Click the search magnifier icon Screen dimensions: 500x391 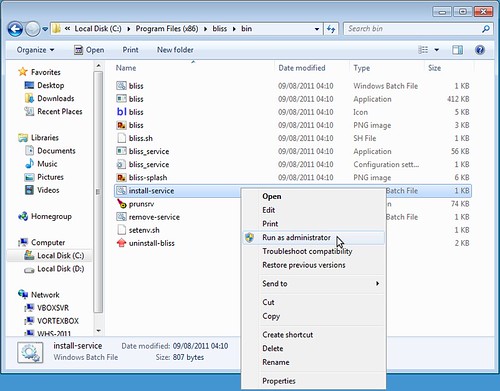[x=486, y=29]
